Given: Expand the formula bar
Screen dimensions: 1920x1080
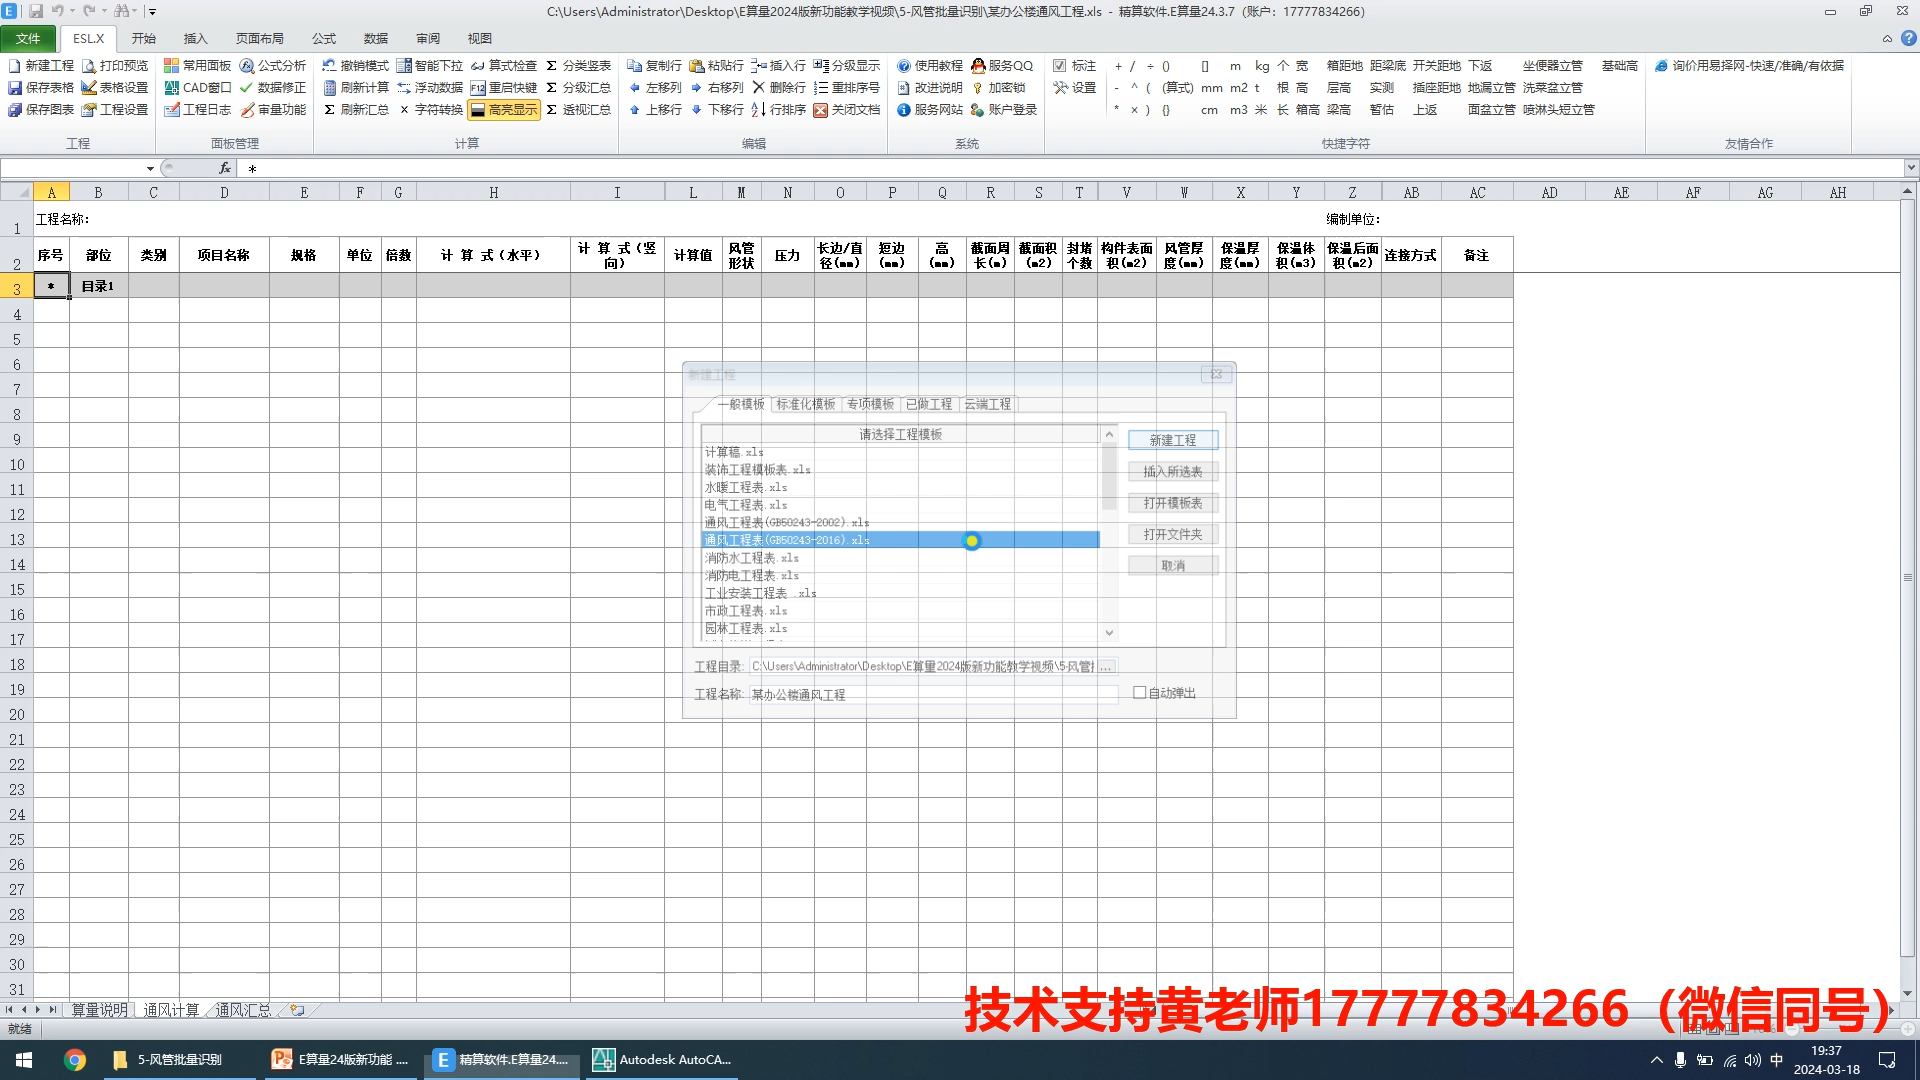Looking at the screenshot, I should click(1911, 168).
